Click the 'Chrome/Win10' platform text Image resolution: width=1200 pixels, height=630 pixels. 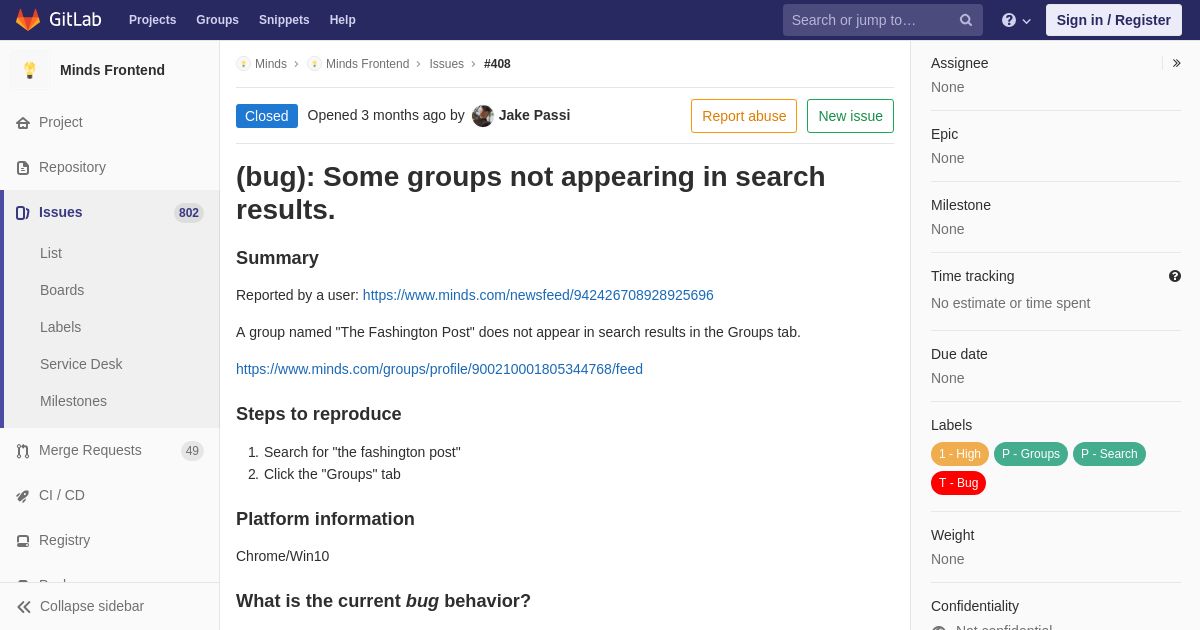click(x=282, y=556)
